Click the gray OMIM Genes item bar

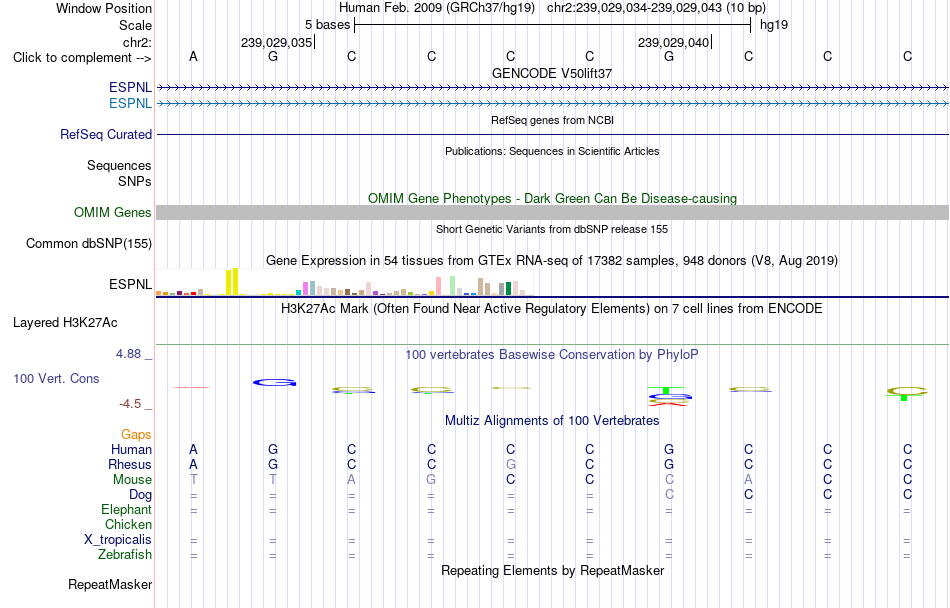(x=552, y=213)
